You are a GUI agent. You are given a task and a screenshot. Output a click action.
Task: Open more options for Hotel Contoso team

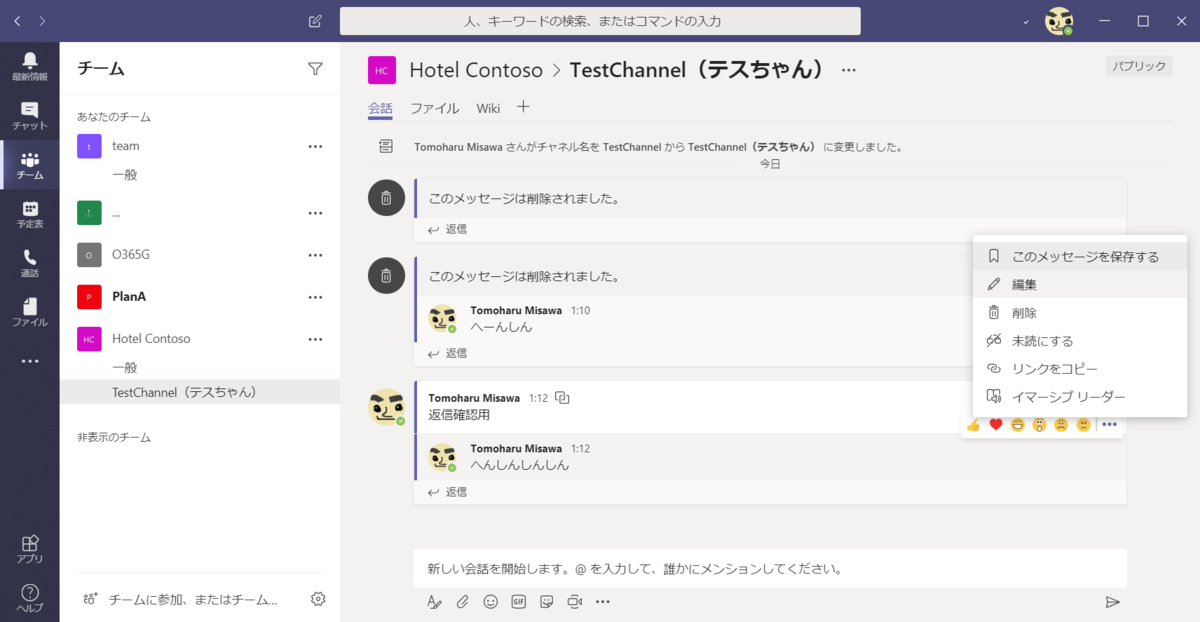click(x=315, y=339)
